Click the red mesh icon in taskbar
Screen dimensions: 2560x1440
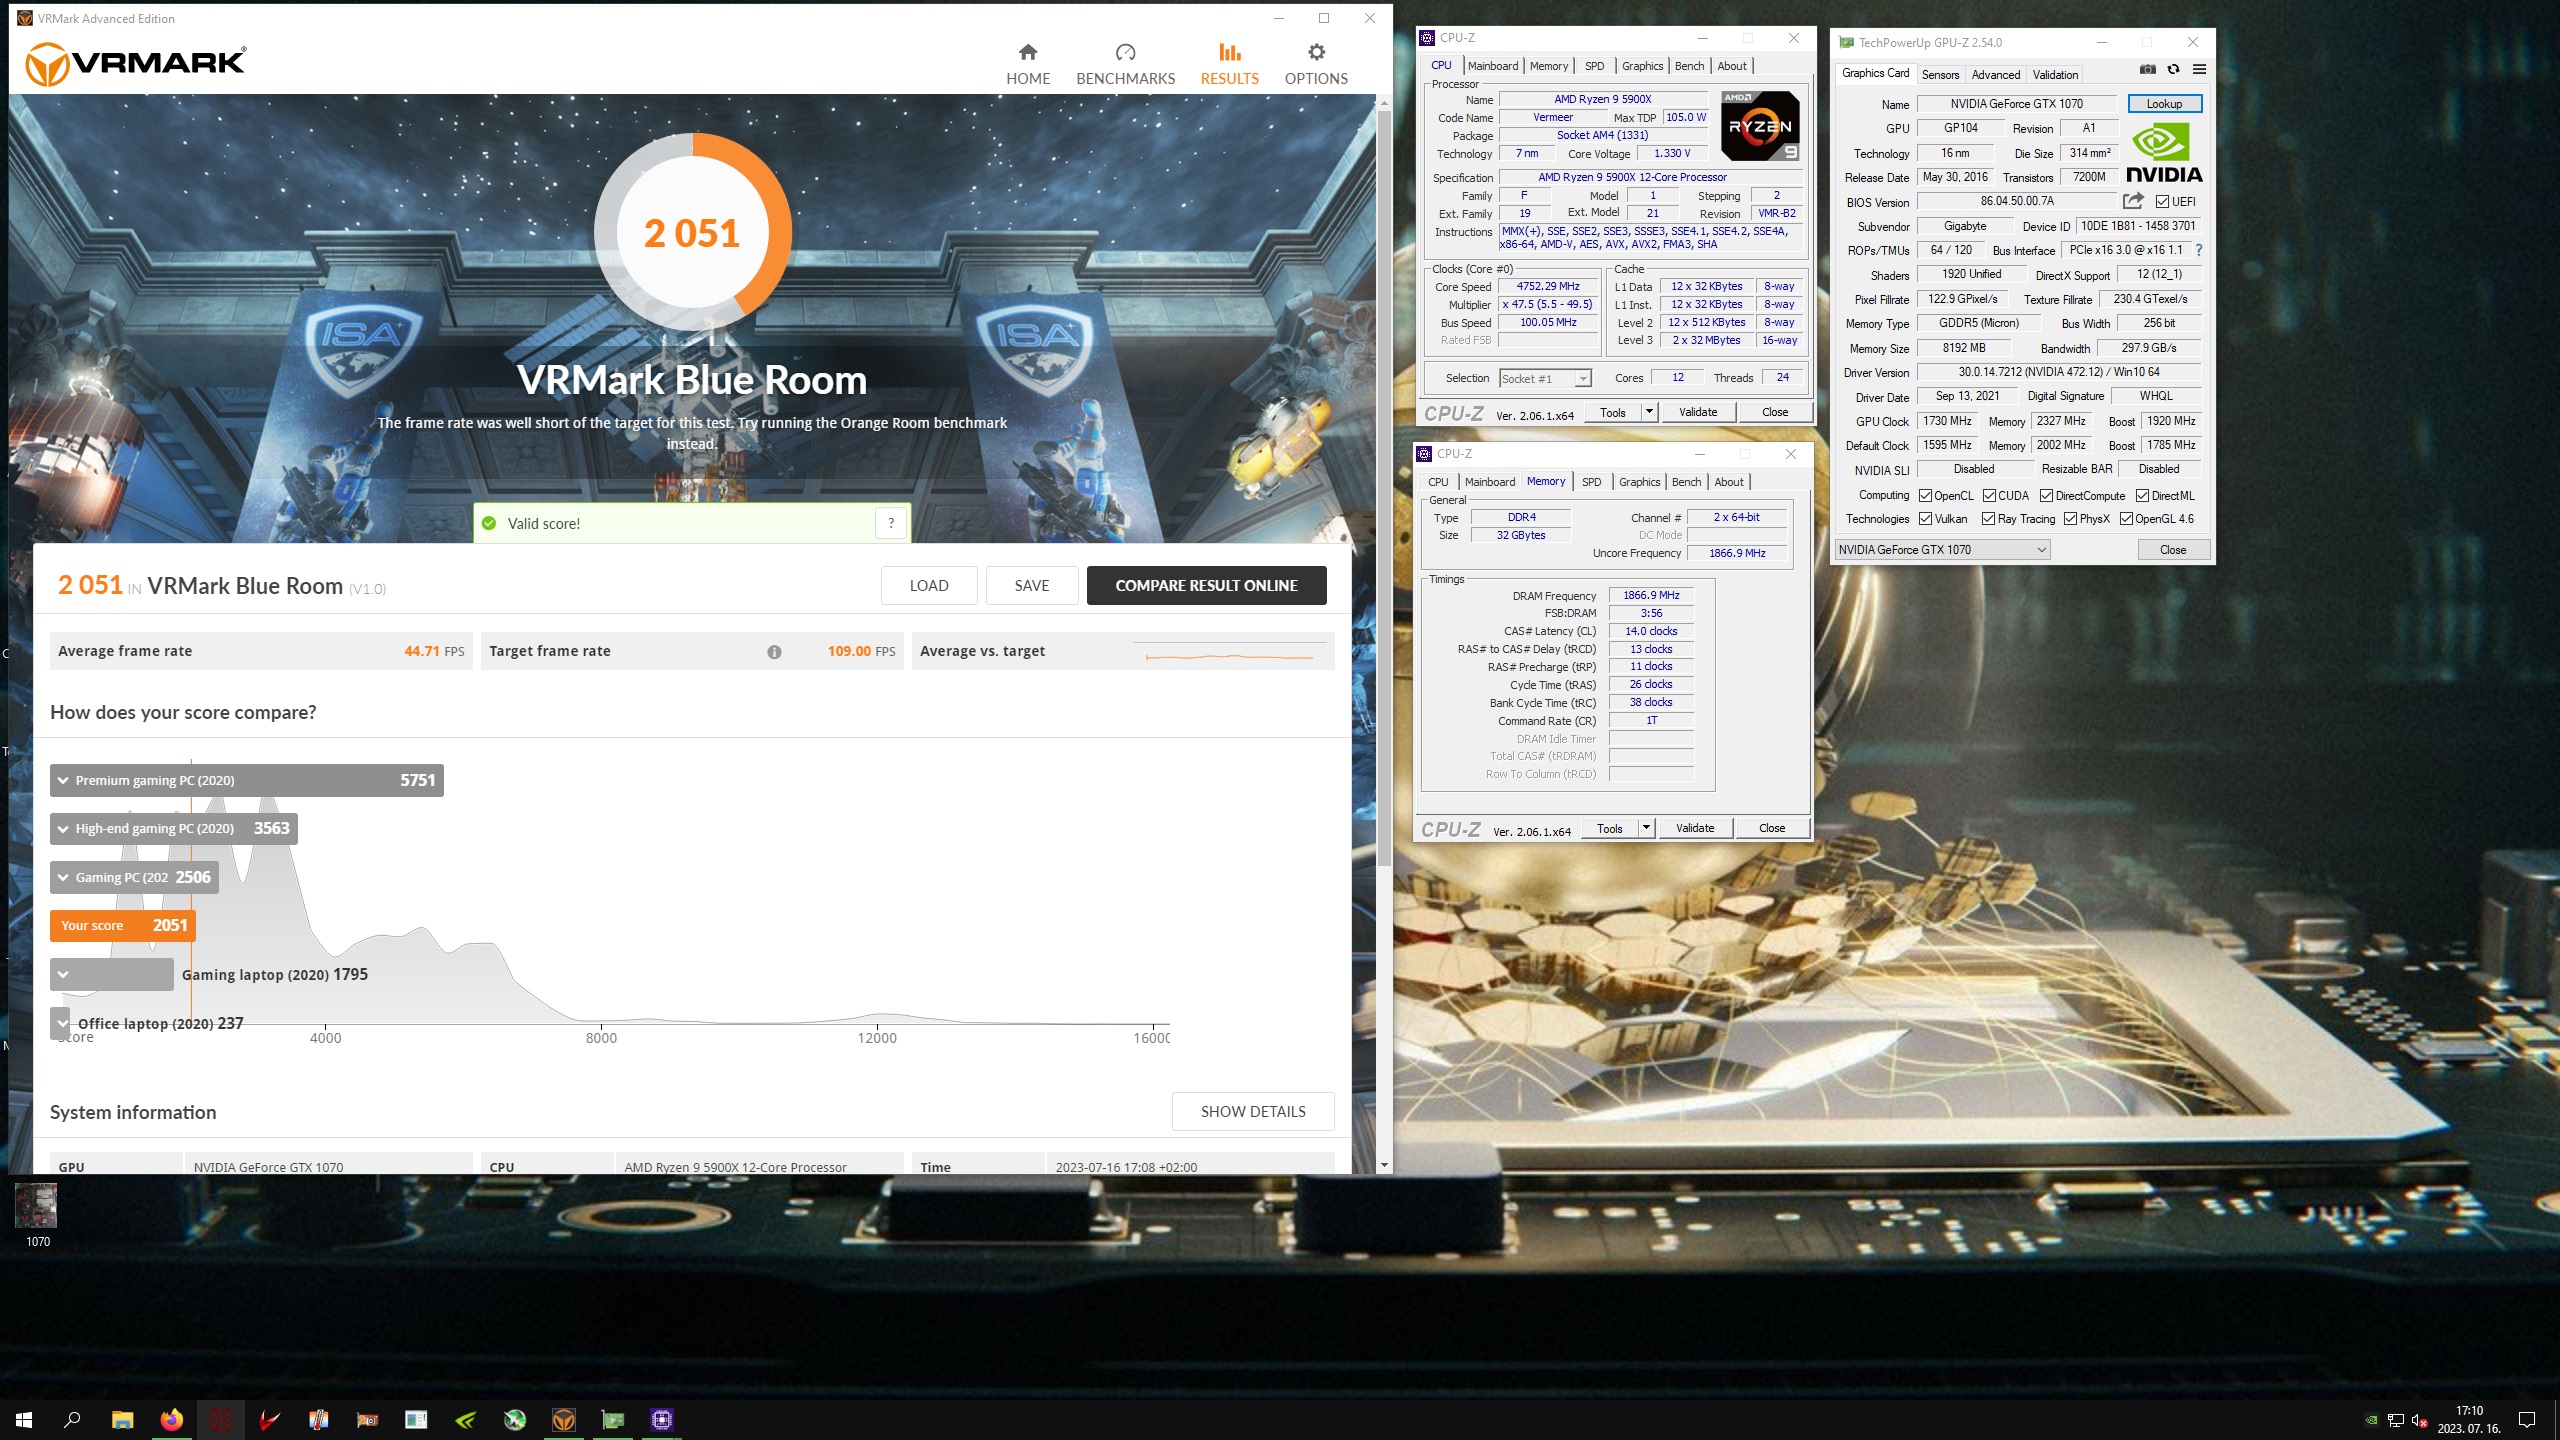(x=220, y=1419)
